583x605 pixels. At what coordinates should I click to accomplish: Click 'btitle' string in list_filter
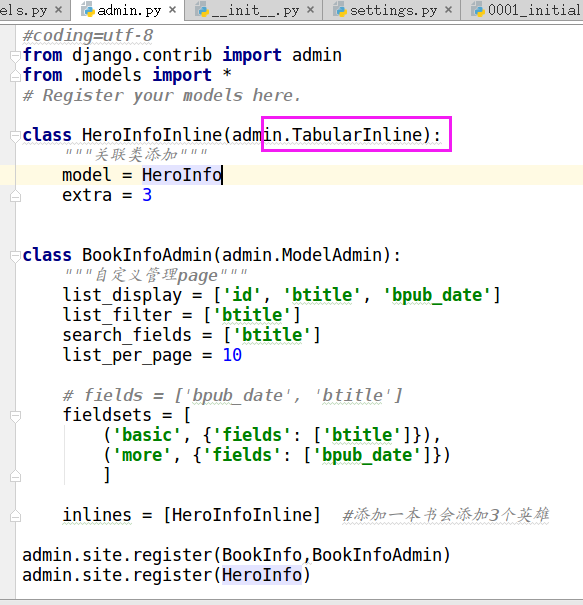(x=252, y=315)
